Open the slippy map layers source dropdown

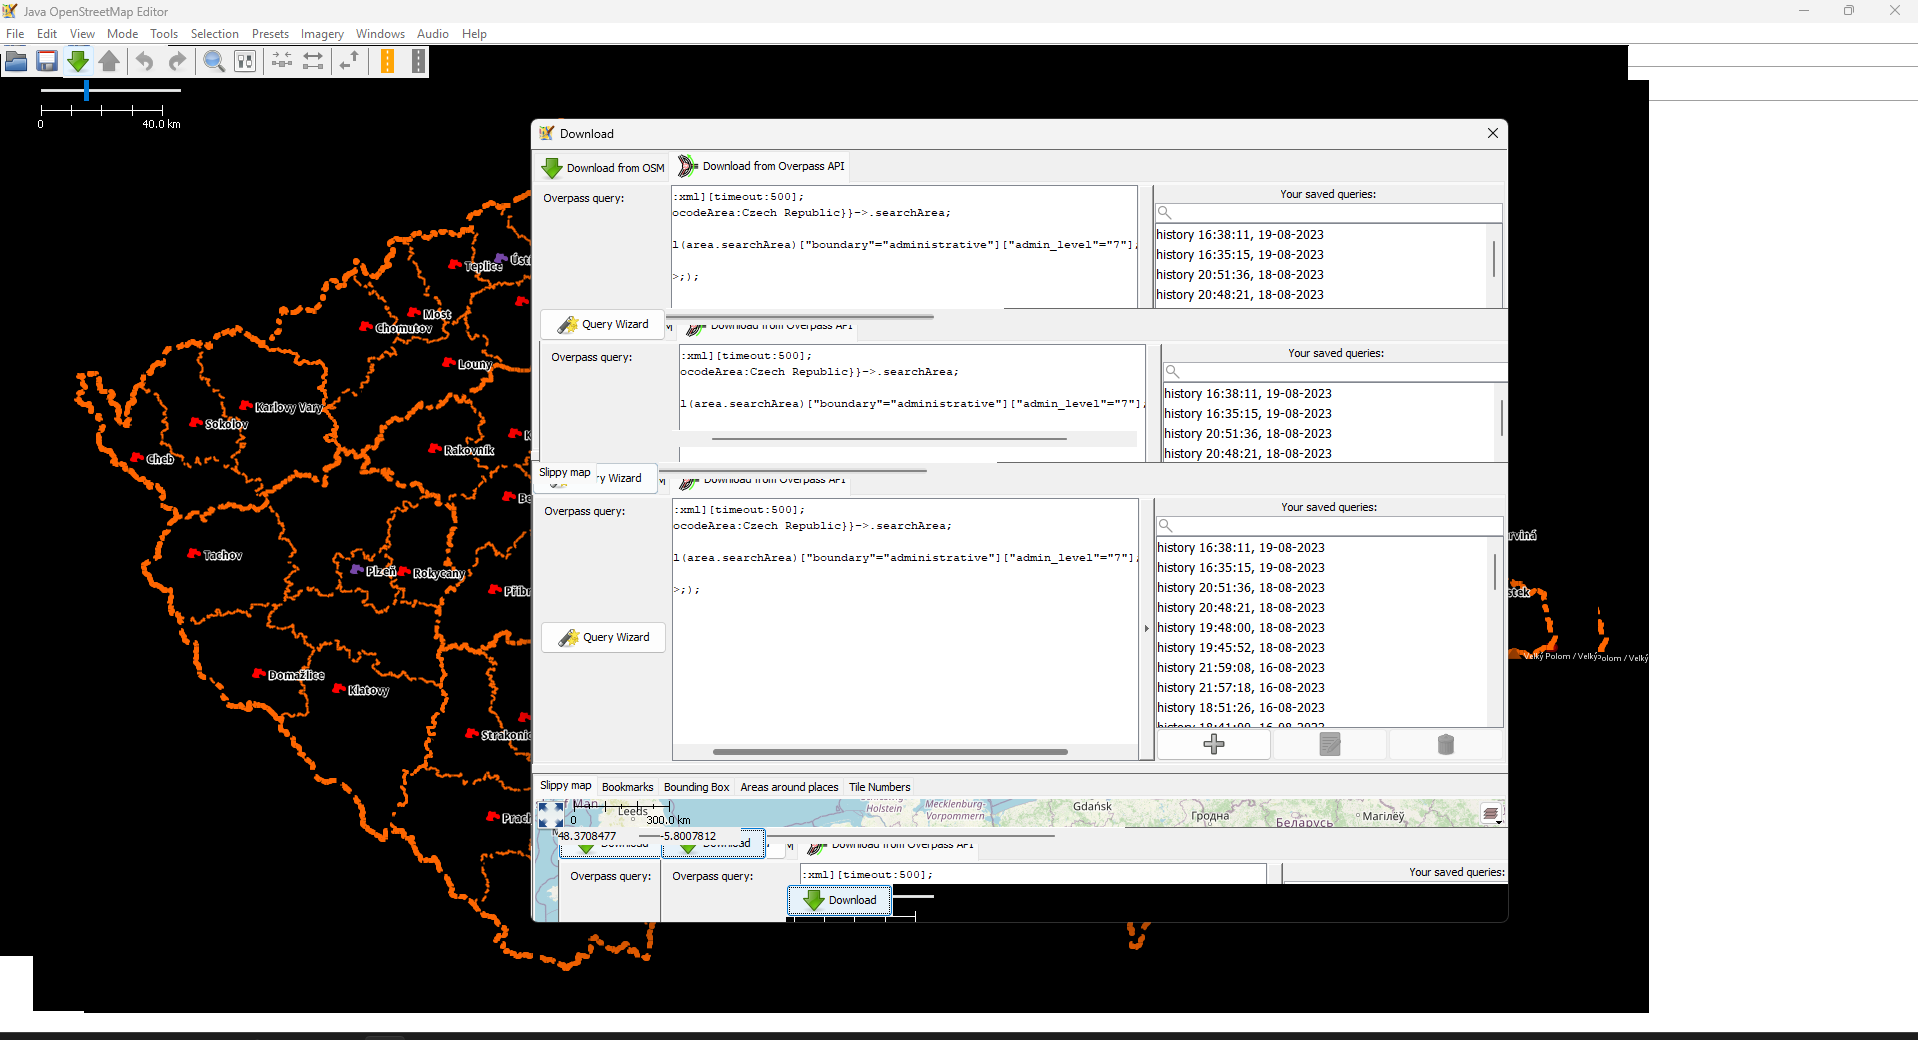(x=1492, y=814)
